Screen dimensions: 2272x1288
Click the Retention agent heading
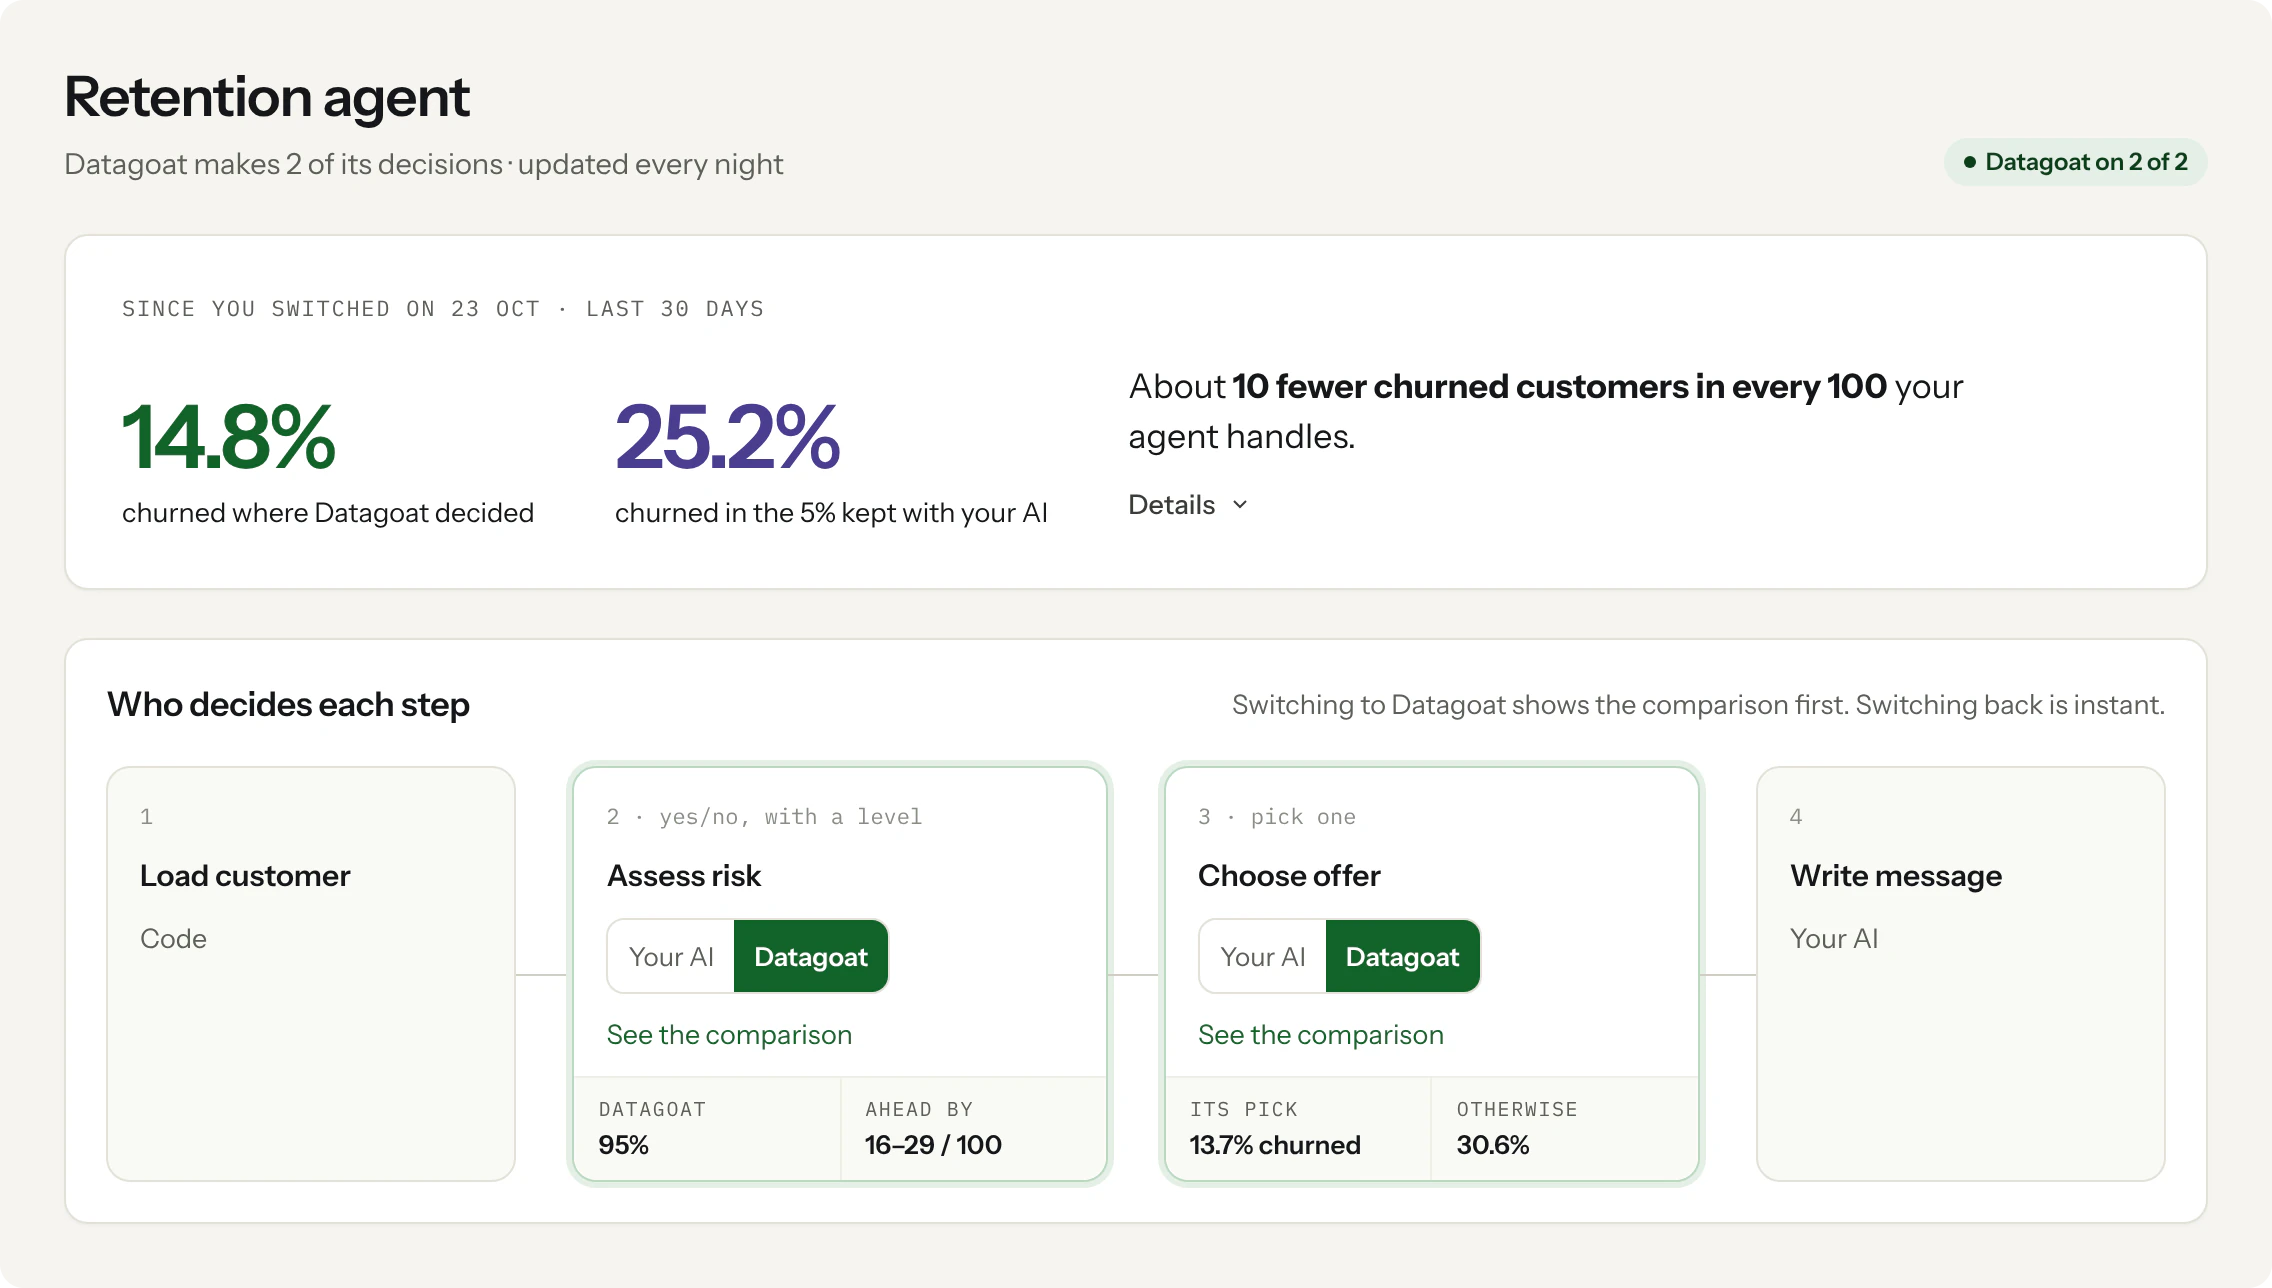(x=267, y=97)
